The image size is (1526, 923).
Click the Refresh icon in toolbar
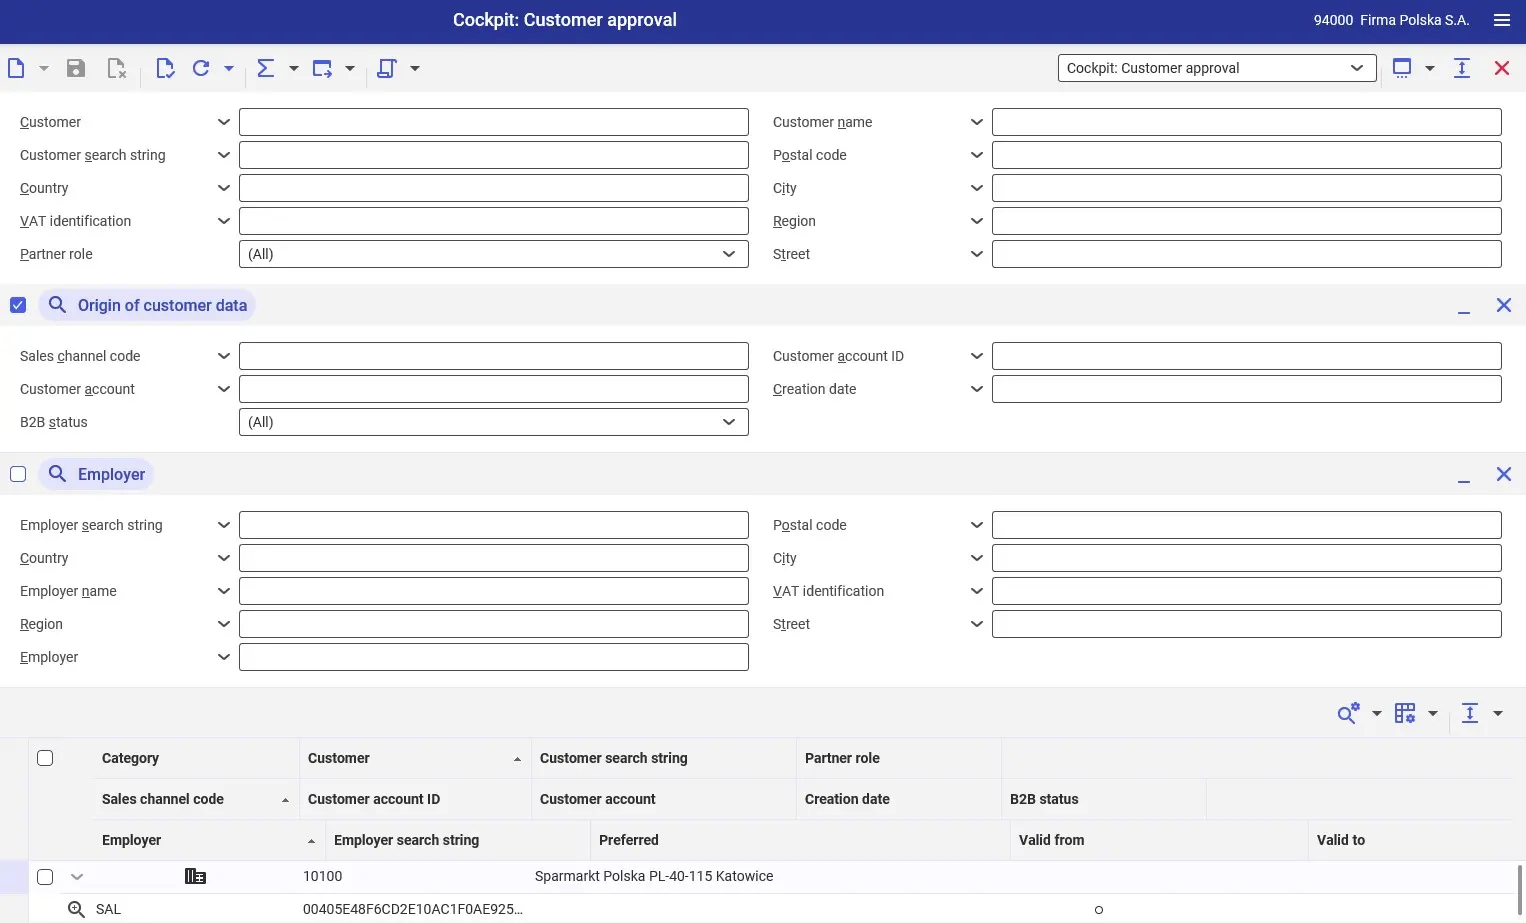(x=201, y=68)
